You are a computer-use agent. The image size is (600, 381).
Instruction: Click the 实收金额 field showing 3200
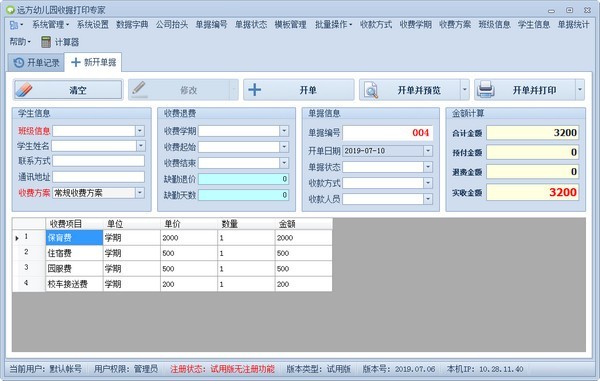(532, 192)
